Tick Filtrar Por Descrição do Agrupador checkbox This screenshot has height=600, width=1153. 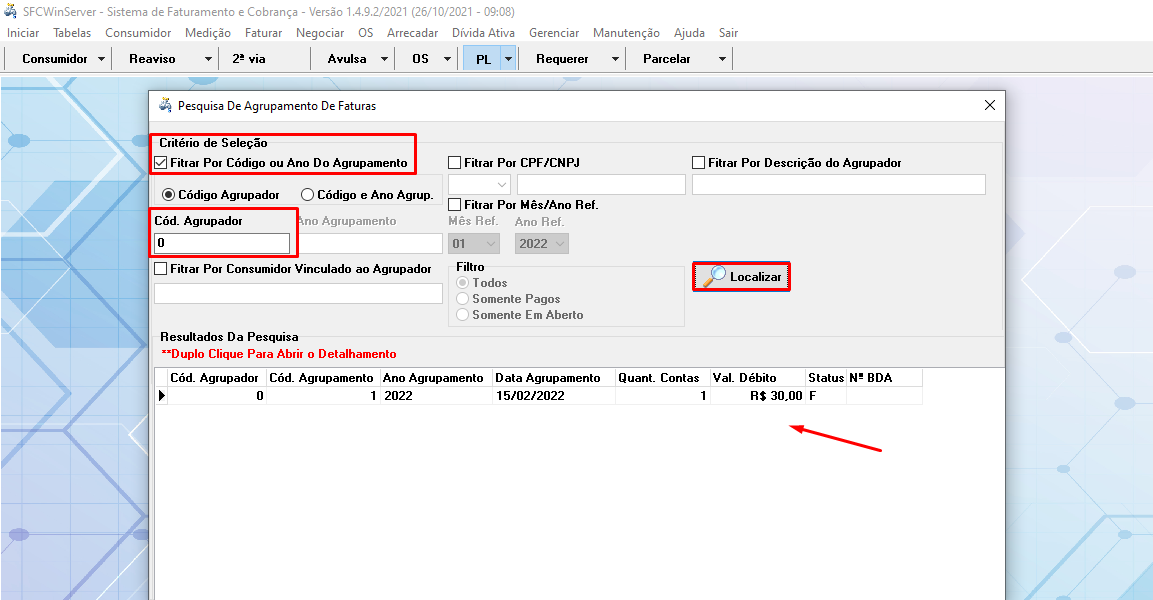[x=699, y=163]
